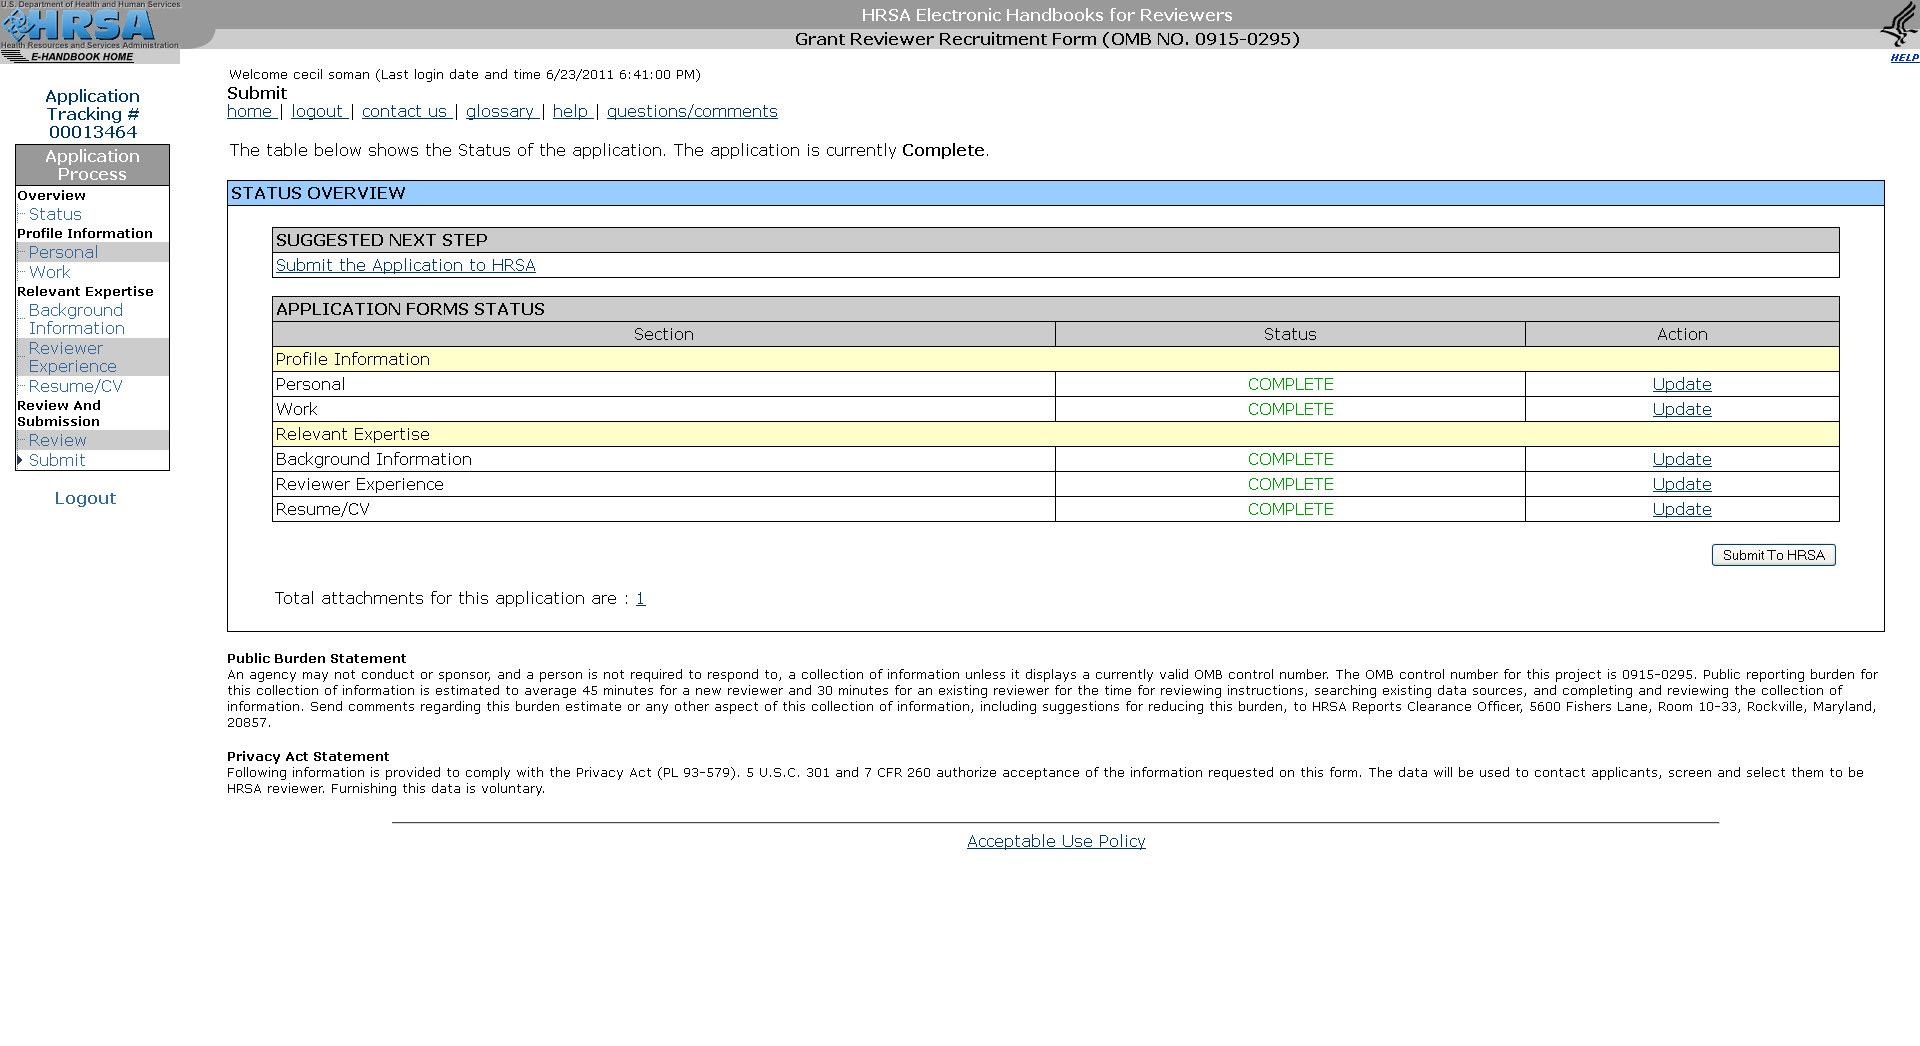
Task: Click the HHS eagle emblem icon
Action: click(1898, 24)
